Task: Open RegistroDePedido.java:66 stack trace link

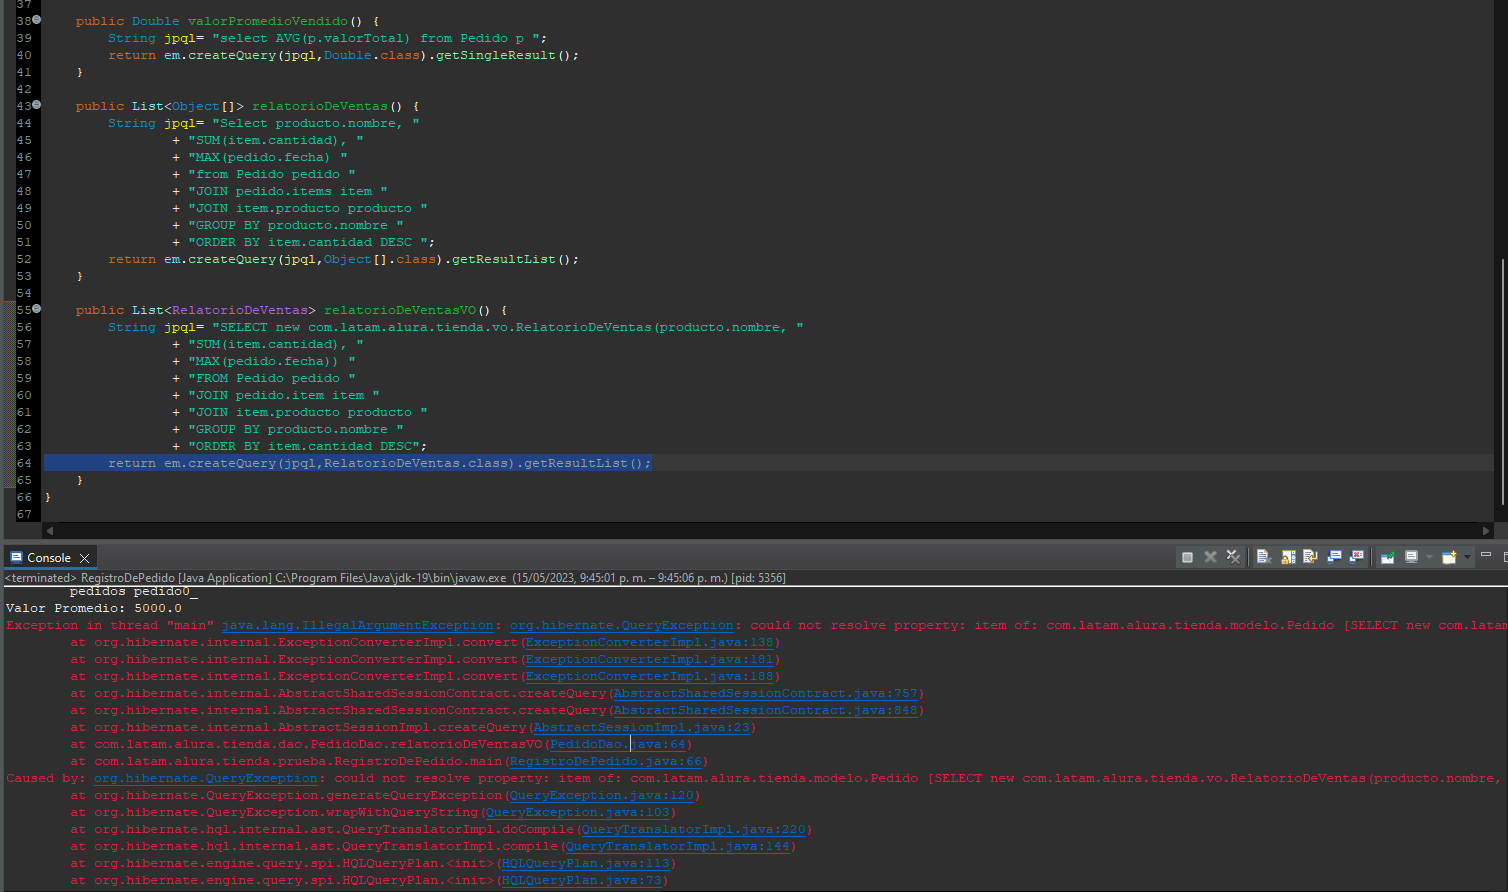Action: (x=606, y=761)
